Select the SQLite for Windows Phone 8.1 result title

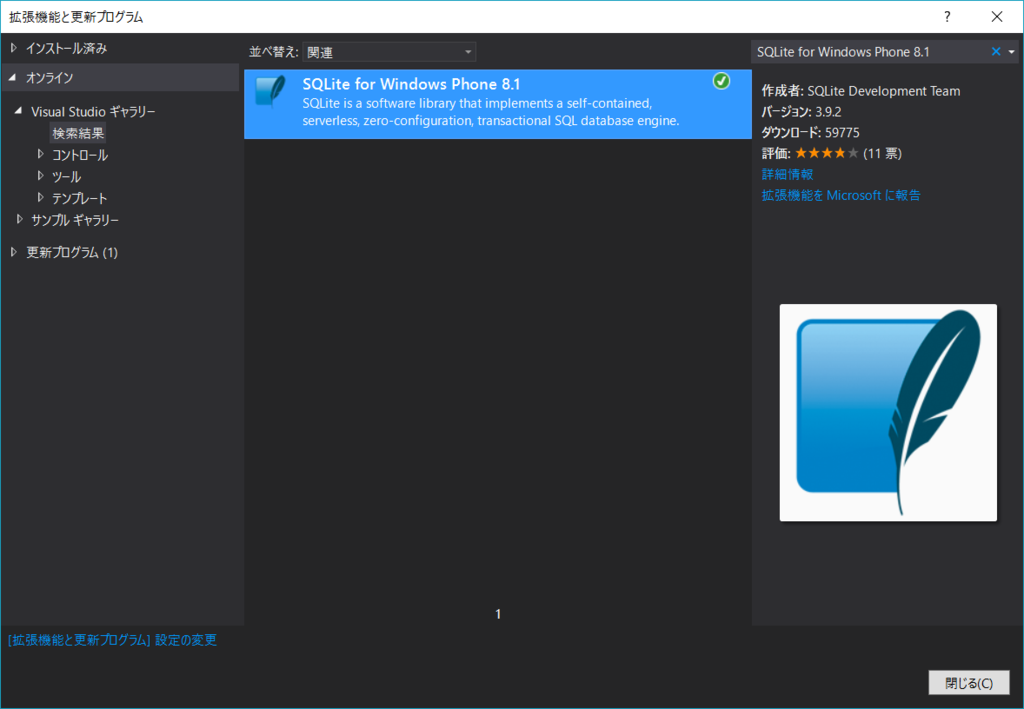coord(411,84)
